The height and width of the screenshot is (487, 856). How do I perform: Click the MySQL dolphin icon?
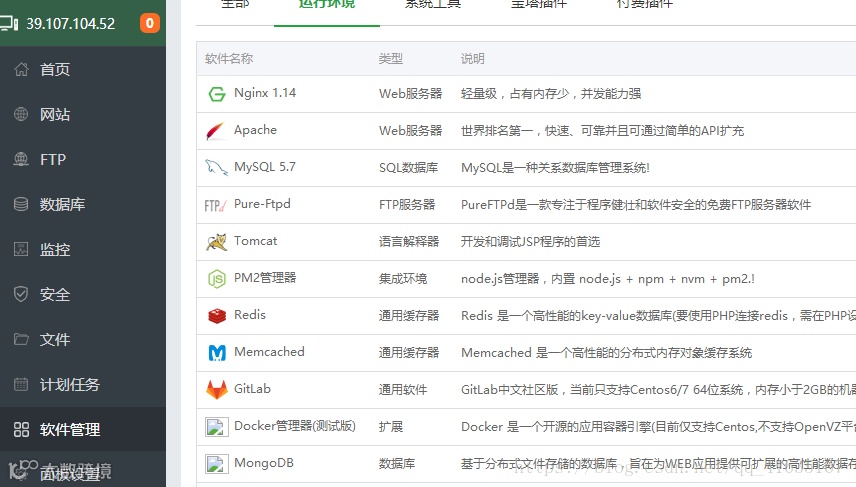(216, 167)
